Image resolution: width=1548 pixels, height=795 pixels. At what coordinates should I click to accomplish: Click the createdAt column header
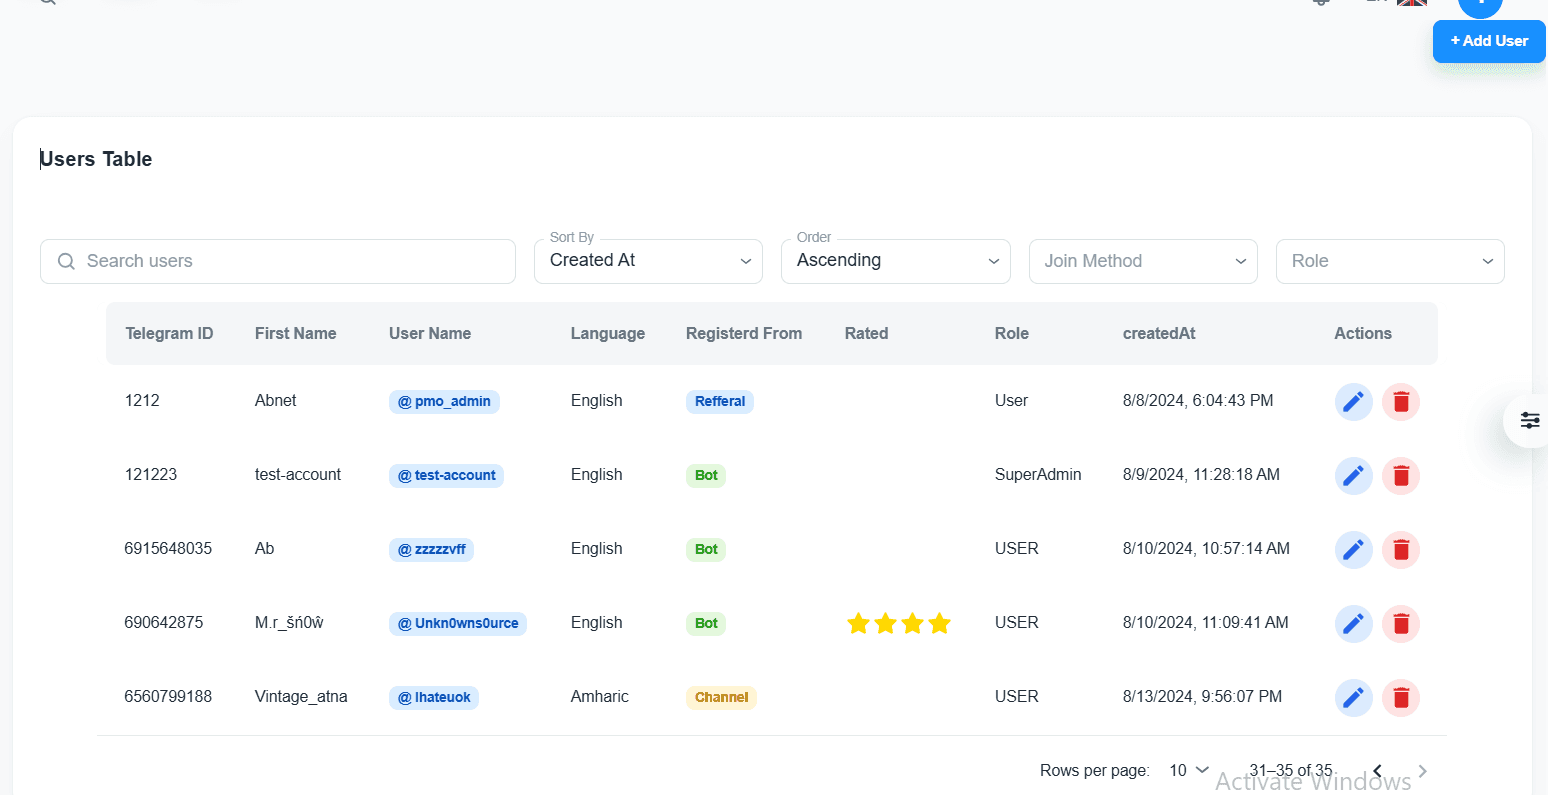tap(1159, 334)
